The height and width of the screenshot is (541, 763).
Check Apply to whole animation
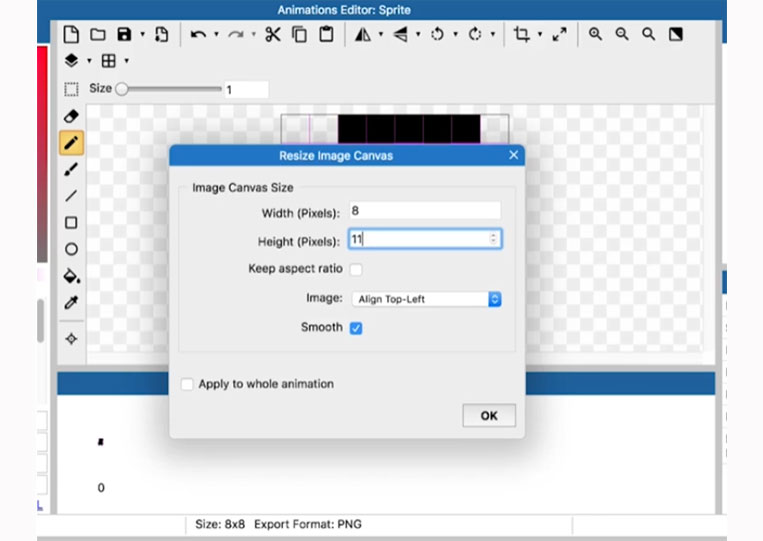click(187, 384)
